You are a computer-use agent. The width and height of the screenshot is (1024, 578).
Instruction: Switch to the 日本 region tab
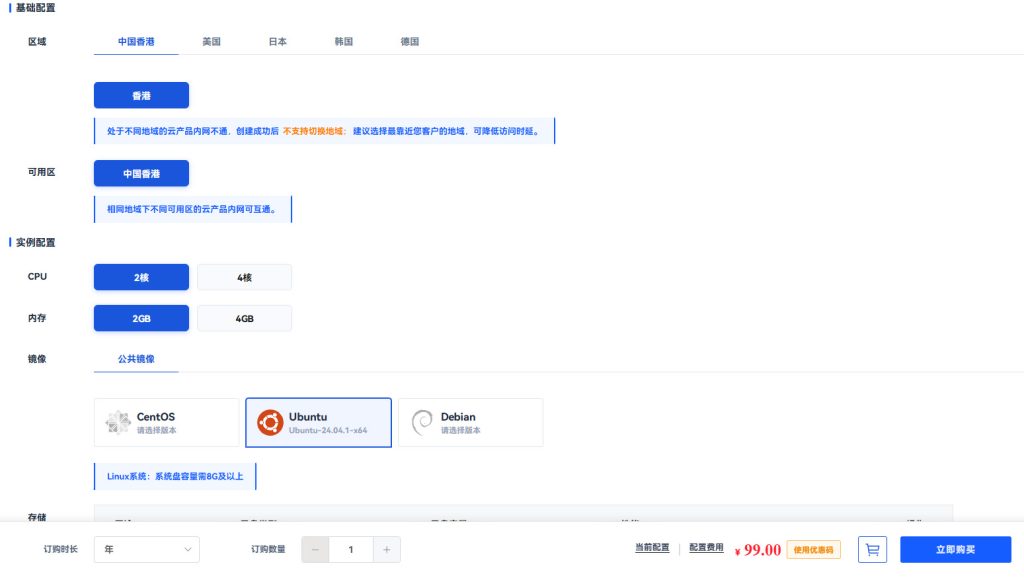click(x=278, y=42)
